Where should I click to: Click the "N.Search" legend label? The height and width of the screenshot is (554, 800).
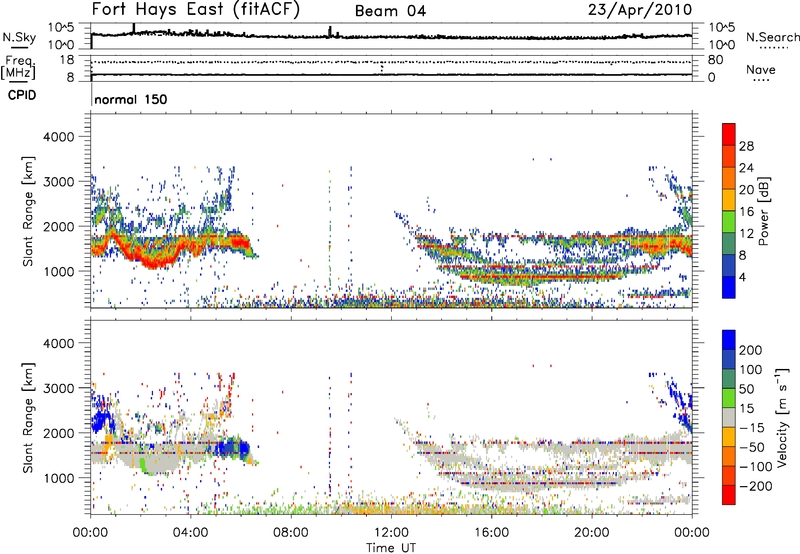[x=772, y=37]
